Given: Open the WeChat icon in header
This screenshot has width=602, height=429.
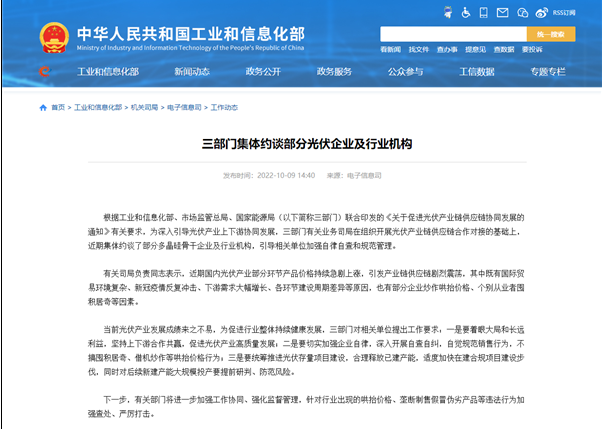Looking at the screenshot, I should point(523,13).
